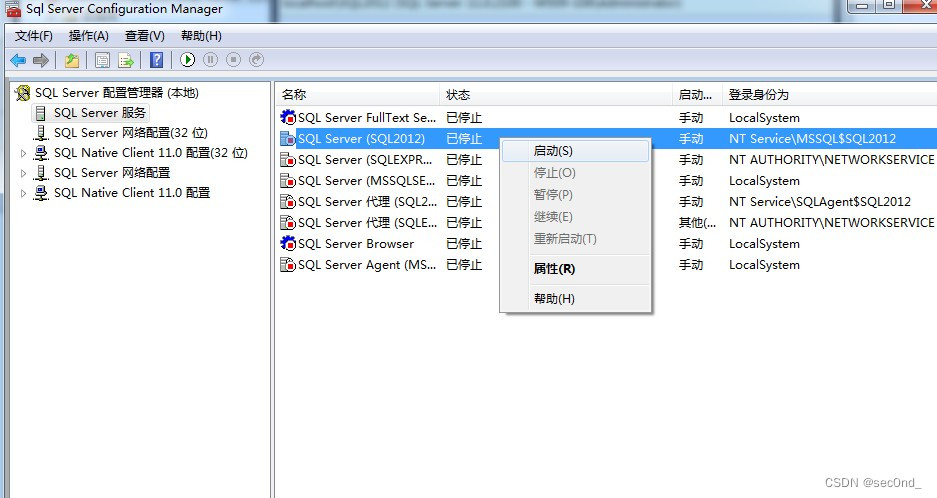Select the SQL Server Browser row name
Image resolution: width=937 pixels, height=498 pixels.
(356, 243)
